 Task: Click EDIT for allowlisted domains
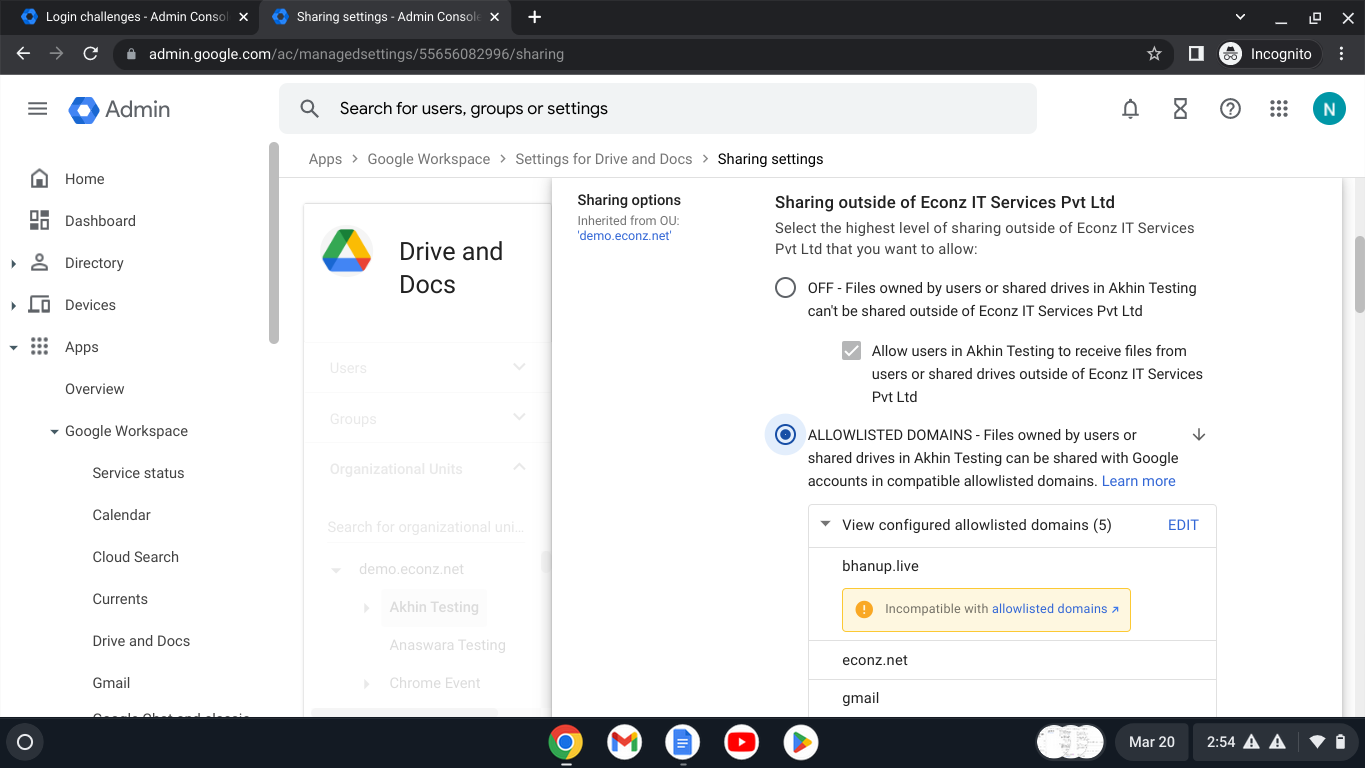(1183, 525)
